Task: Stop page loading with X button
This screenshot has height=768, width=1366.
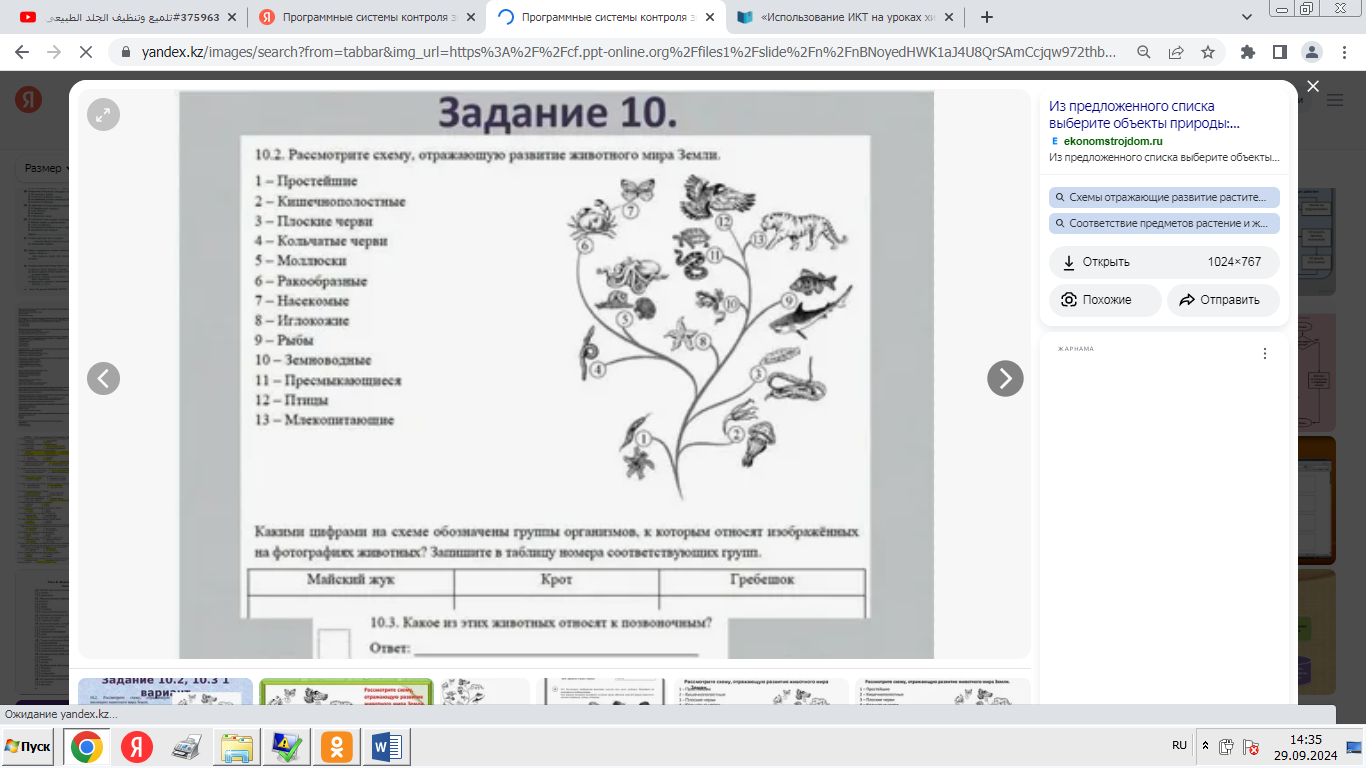Action: pos(85,52)
